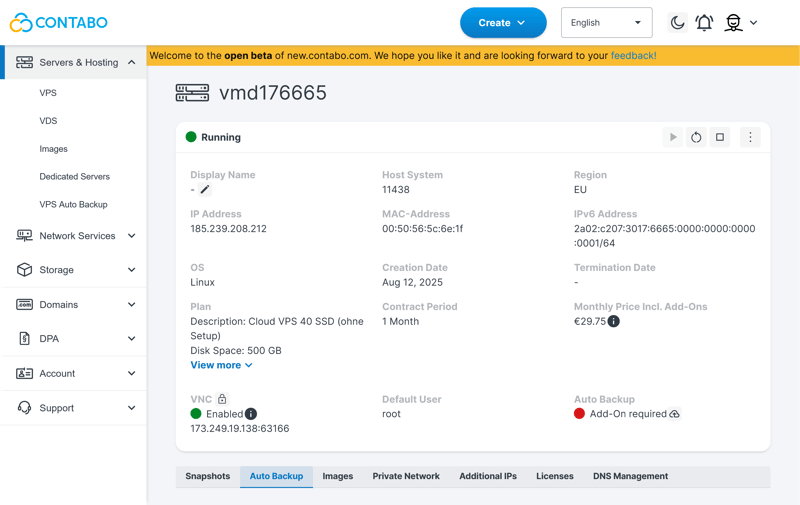800x505 pixels.
Task: Open the three-dot server actions menu
Action: point(750,137)
